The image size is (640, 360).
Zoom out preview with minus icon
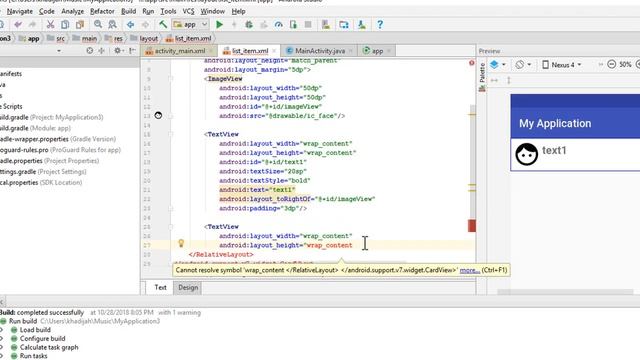(x=611, y=64)
